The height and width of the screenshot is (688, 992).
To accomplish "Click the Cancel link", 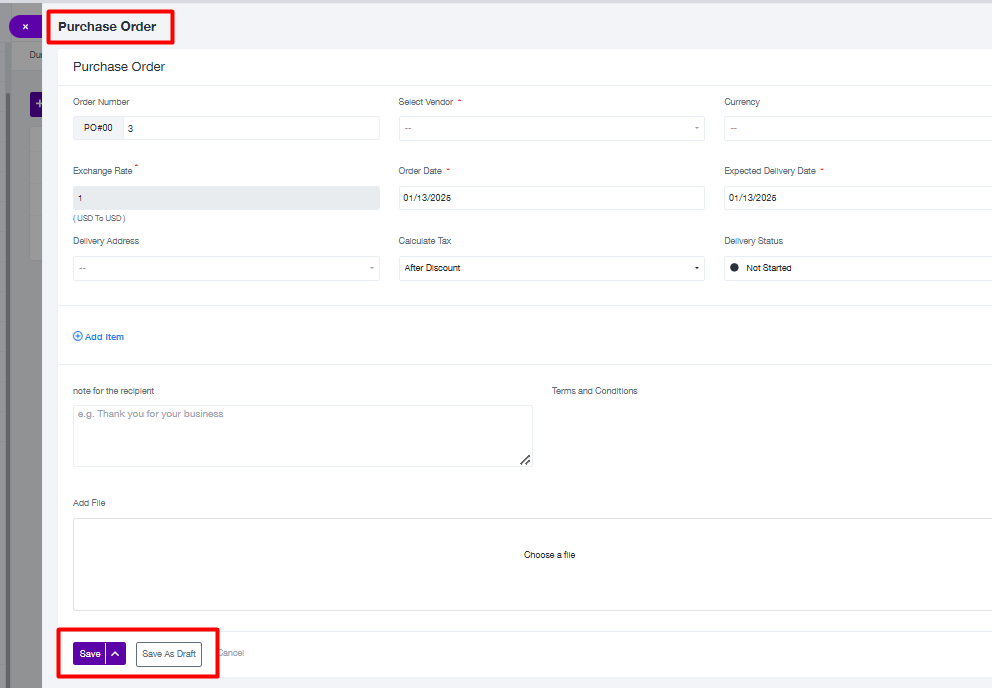I will 231,653.
